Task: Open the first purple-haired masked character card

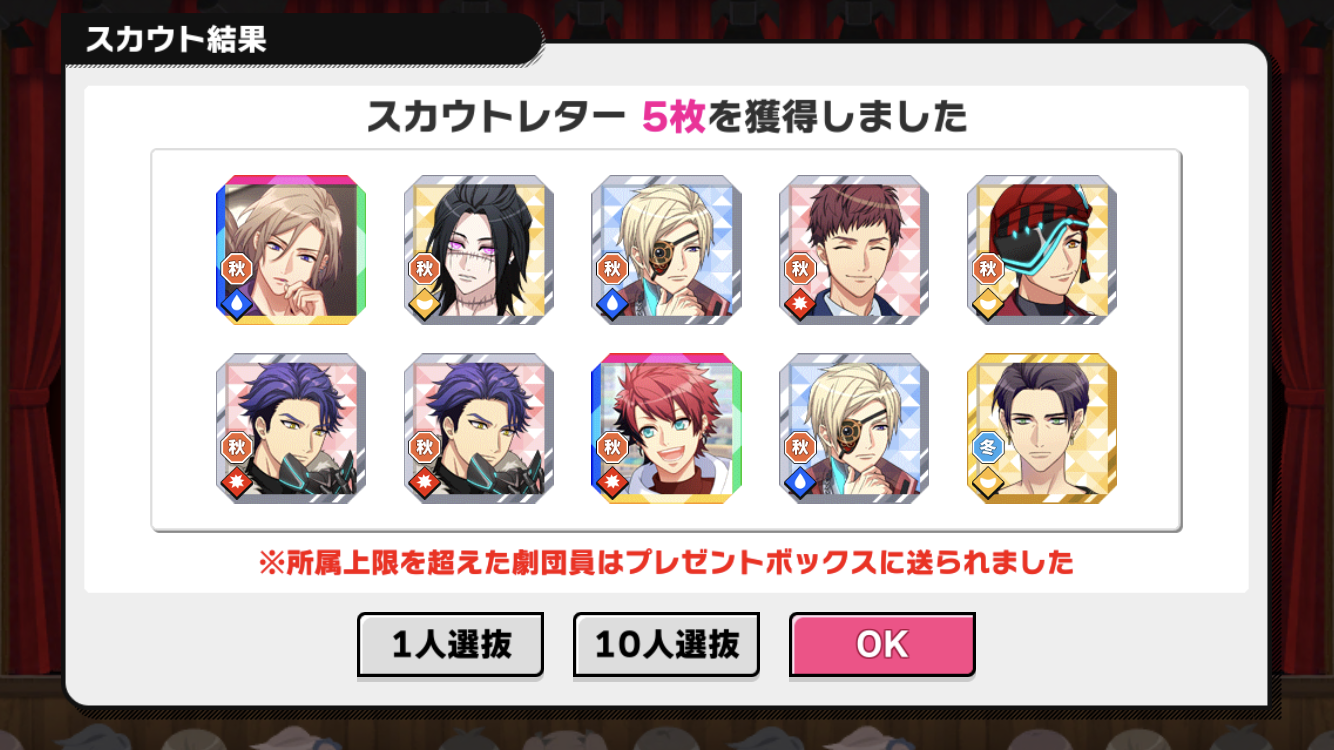Action: (x=291, y=428)
